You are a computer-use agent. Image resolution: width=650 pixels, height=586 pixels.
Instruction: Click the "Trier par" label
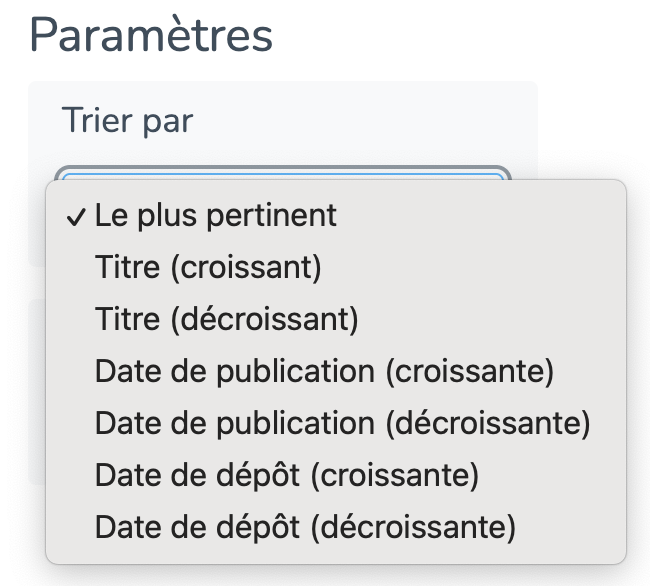coord(127,121)
